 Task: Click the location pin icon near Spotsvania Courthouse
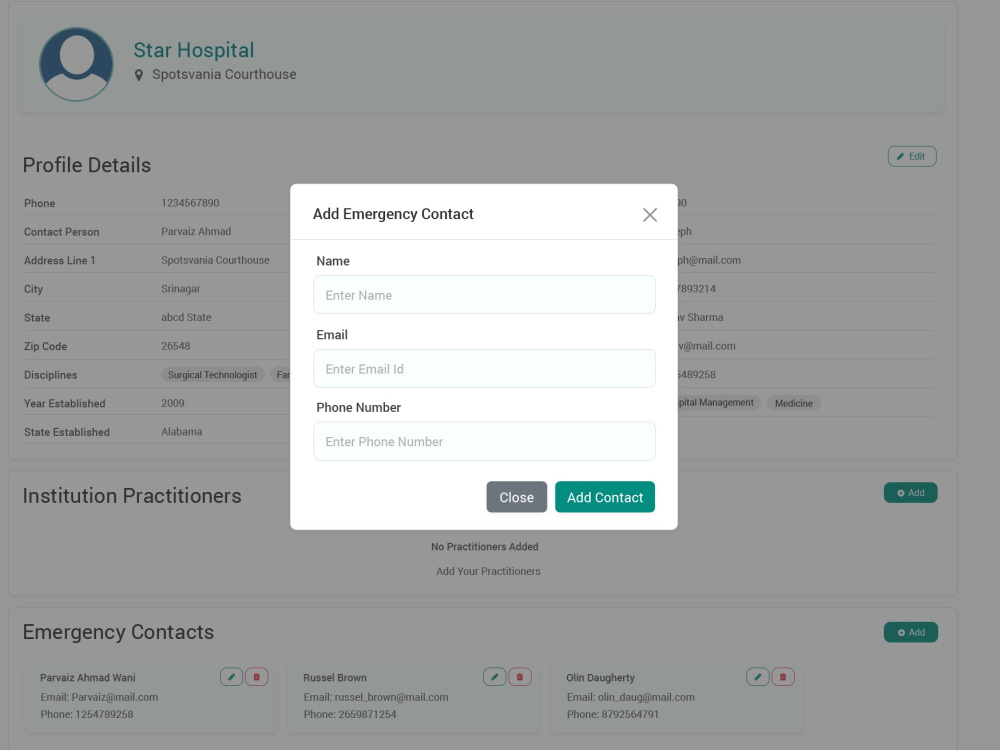pos(138,75)
